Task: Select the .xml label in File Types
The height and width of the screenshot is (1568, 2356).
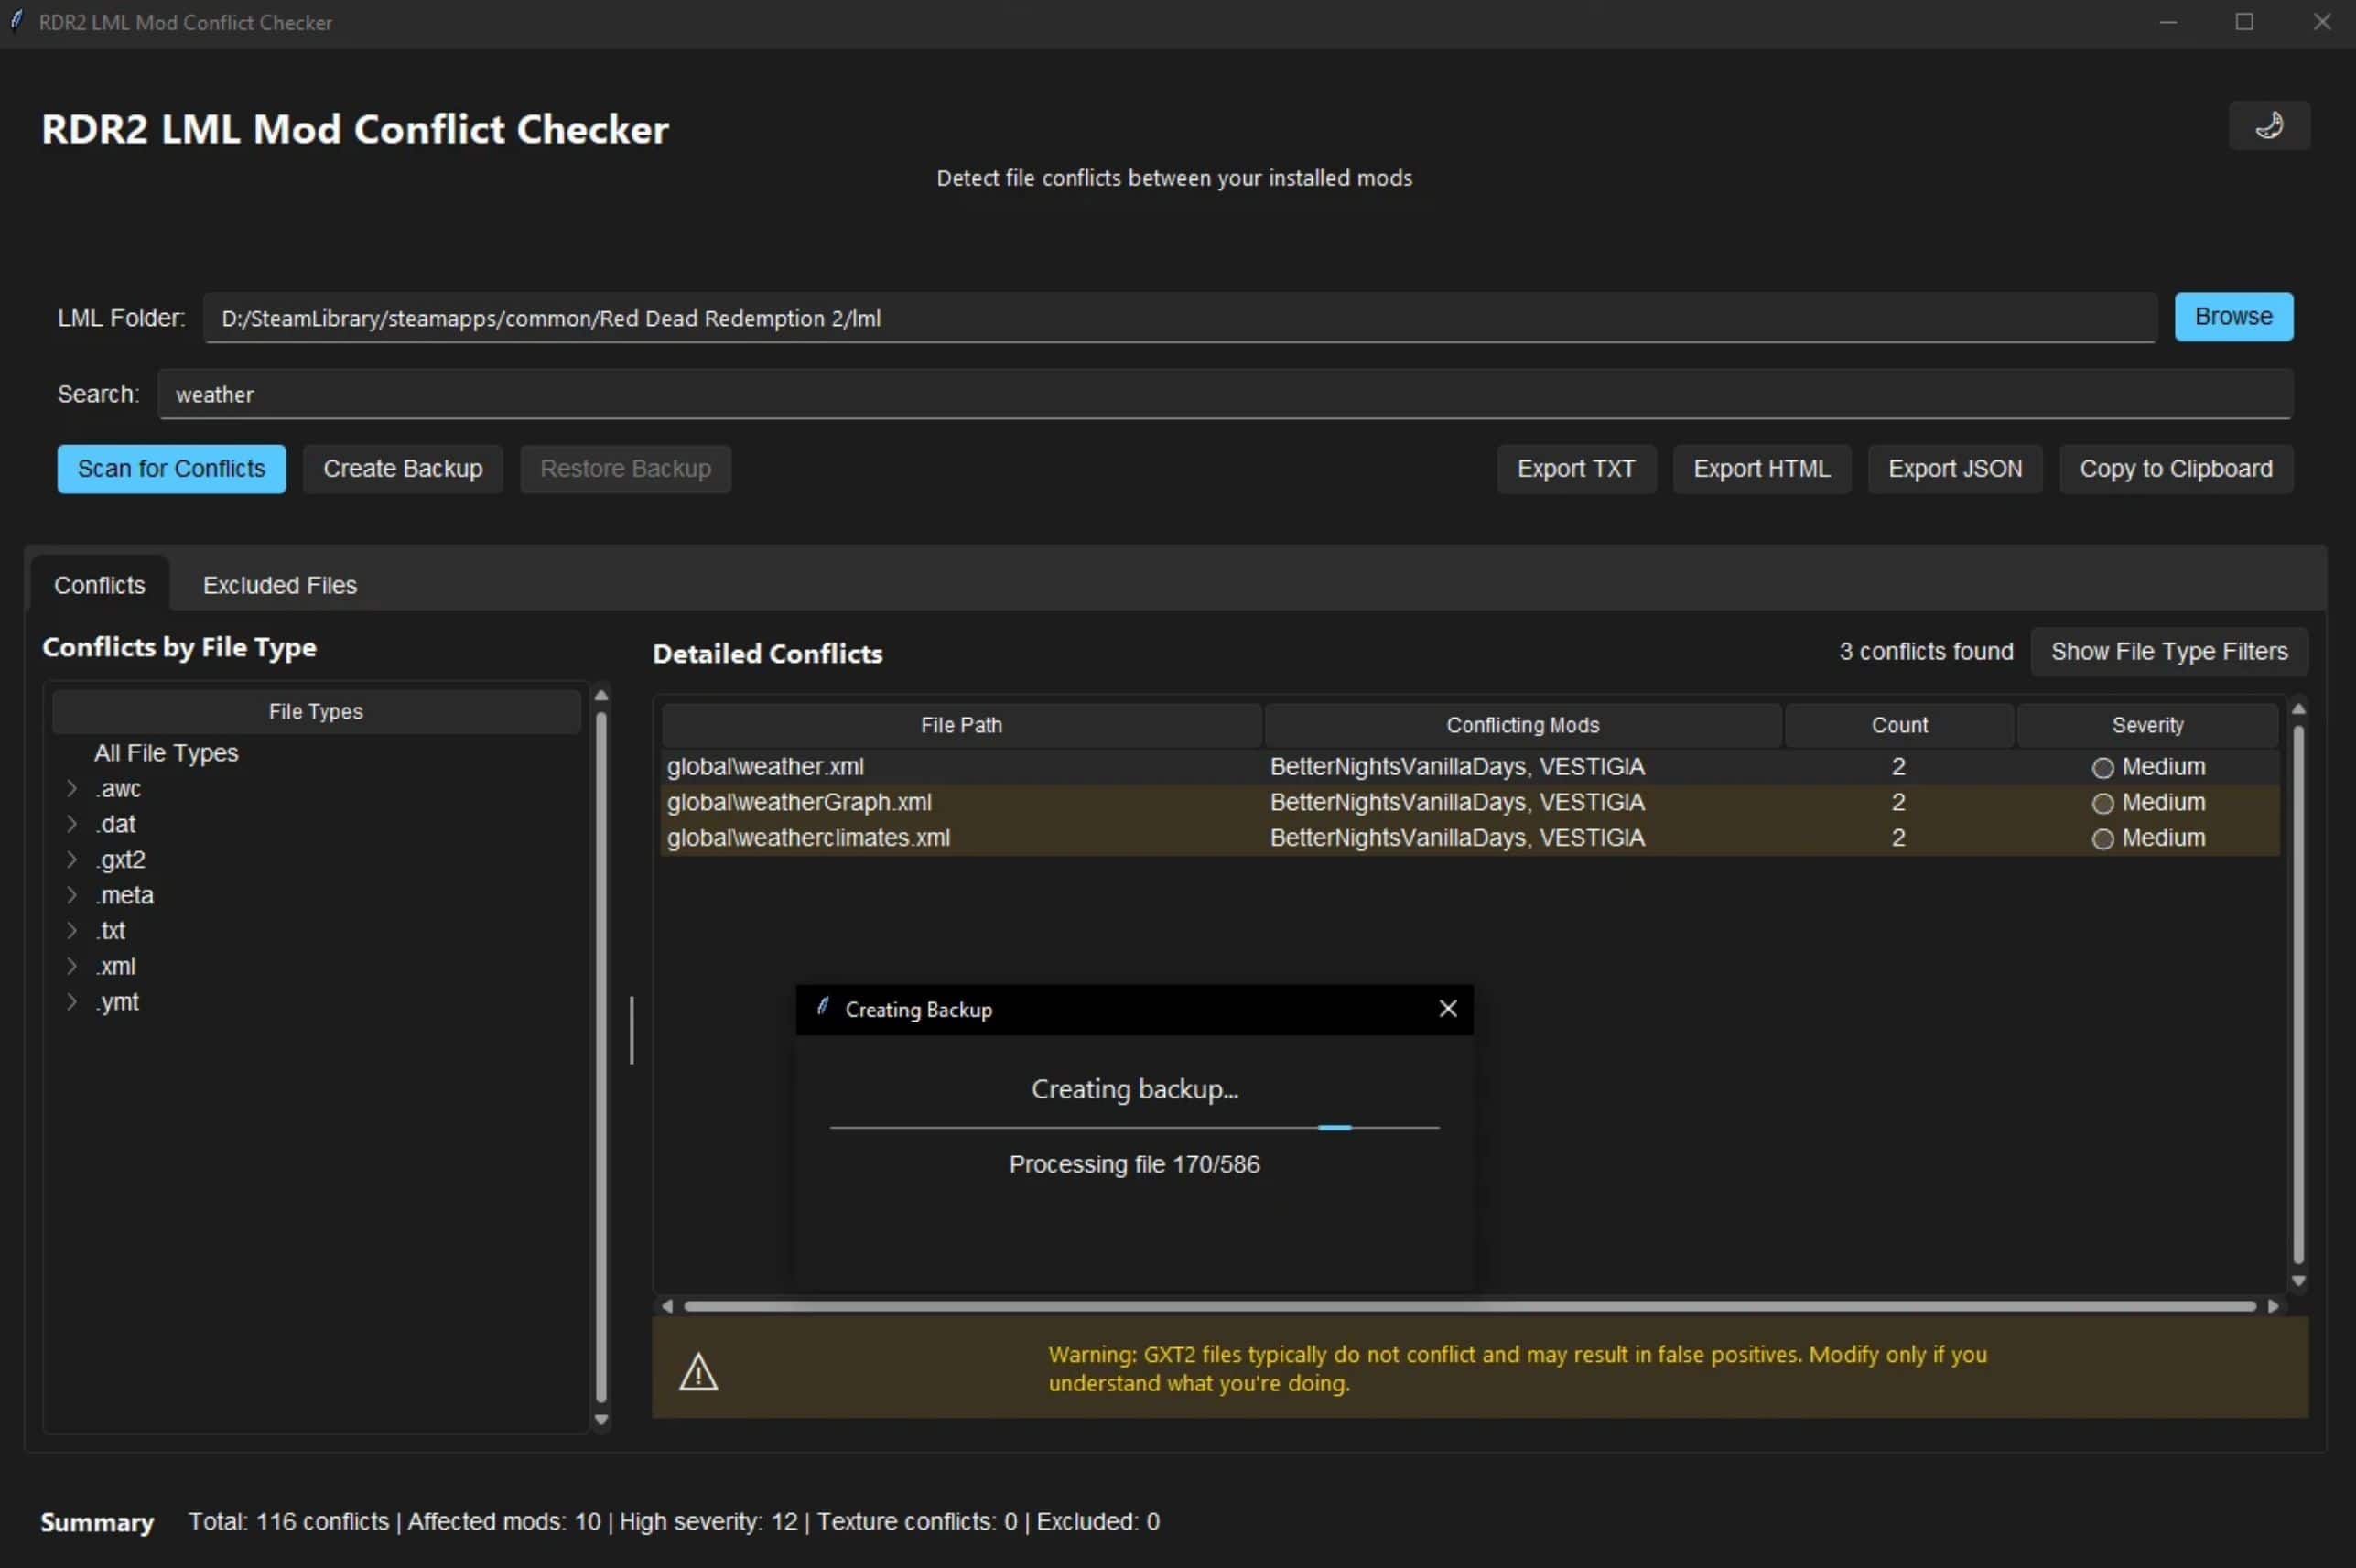Action: (116, 966)
